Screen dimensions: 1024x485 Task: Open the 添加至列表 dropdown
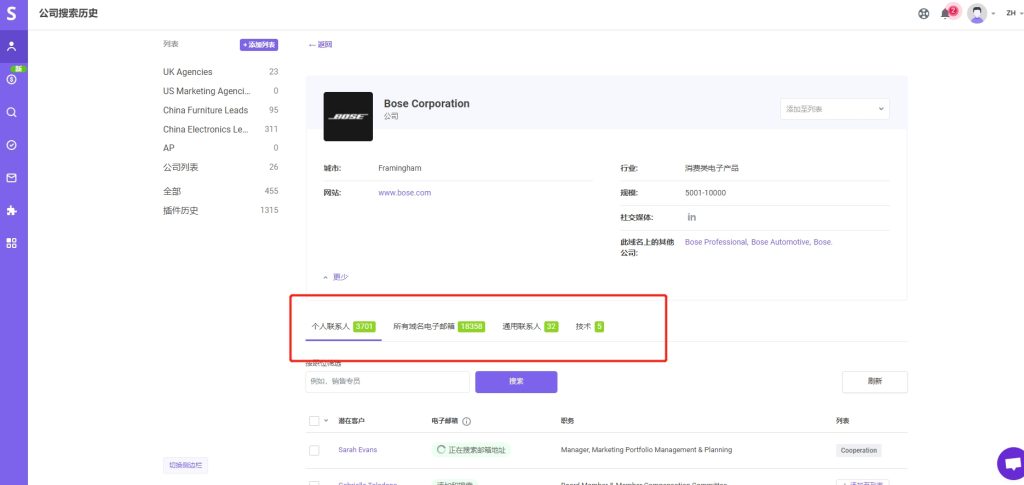pos(835,109)
